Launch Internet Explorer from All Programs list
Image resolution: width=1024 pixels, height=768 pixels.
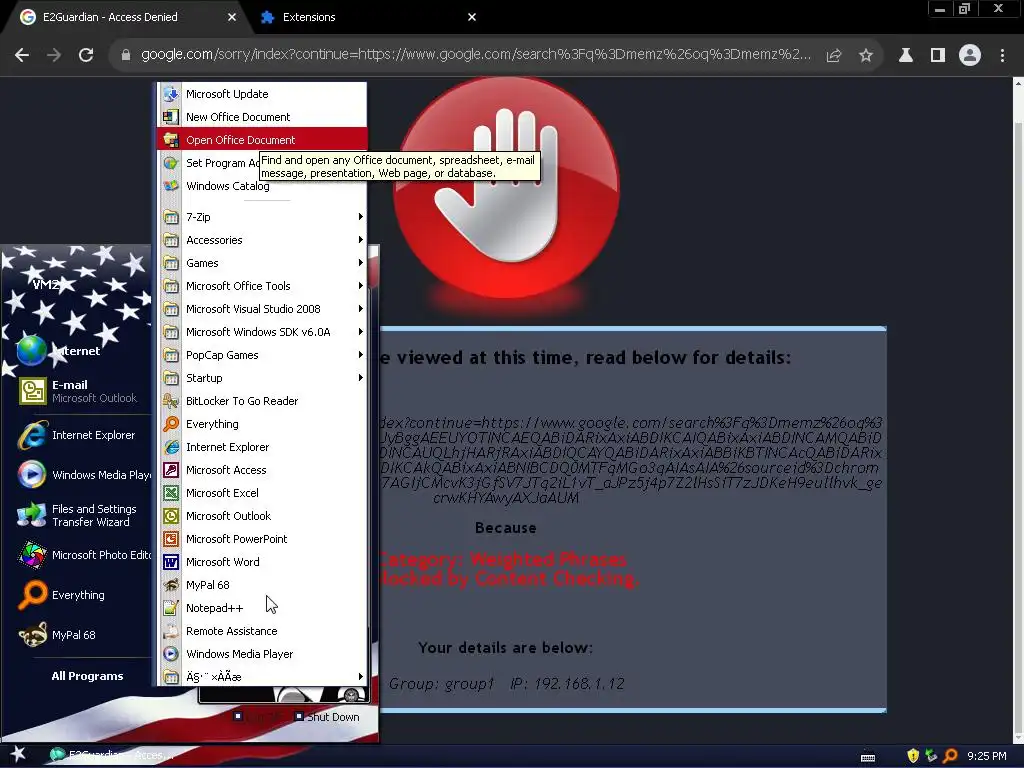pyautogui.click(x=261, y=447)
